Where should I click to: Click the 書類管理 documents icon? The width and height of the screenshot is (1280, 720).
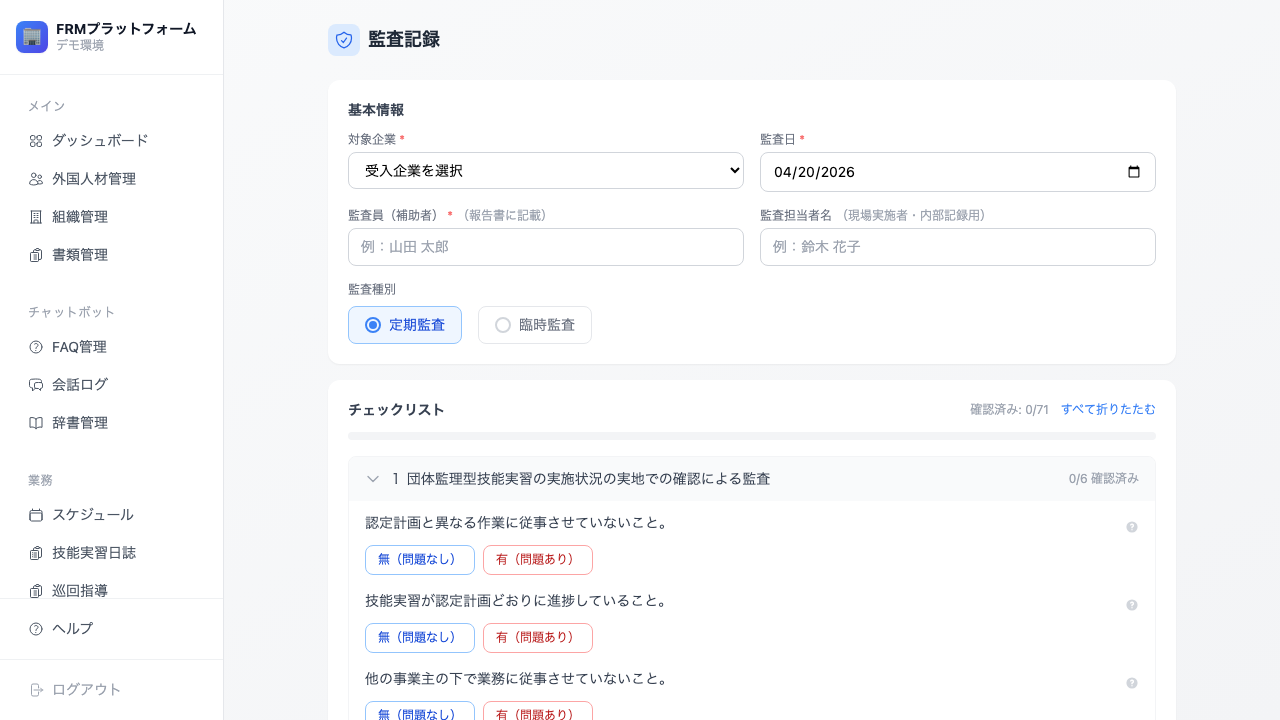pyautogui.click(x=36, y=255)
